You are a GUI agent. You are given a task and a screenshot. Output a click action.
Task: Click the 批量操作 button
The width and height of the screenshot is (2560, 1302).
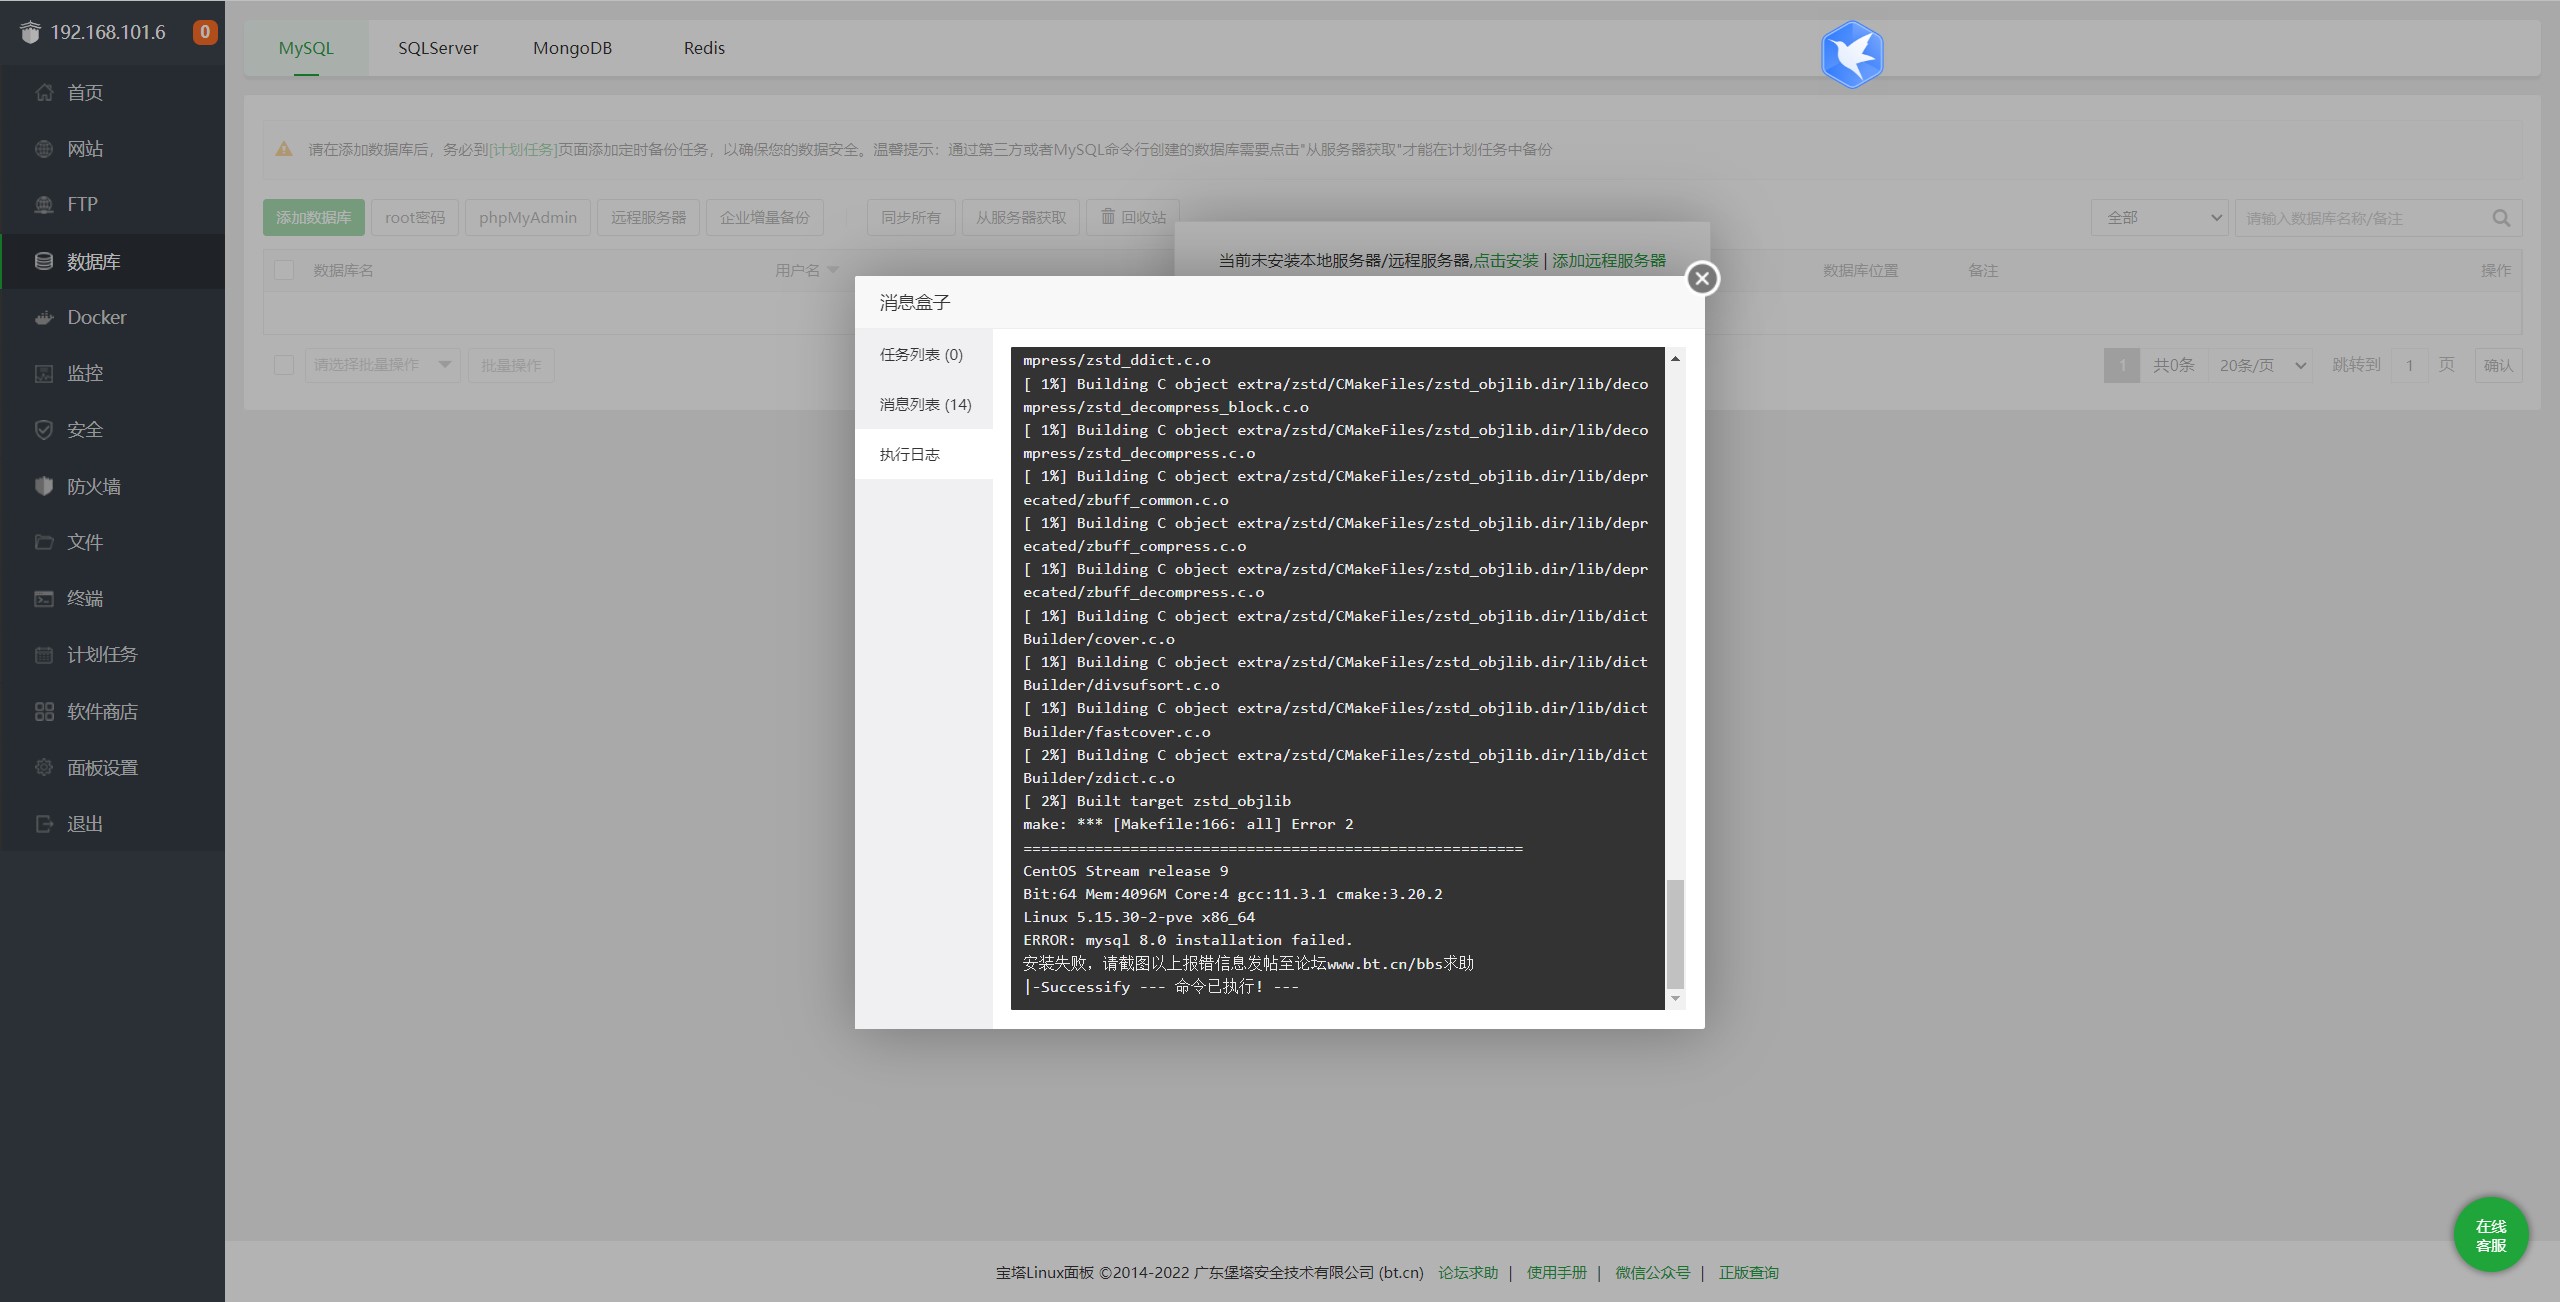pos(511,365)
